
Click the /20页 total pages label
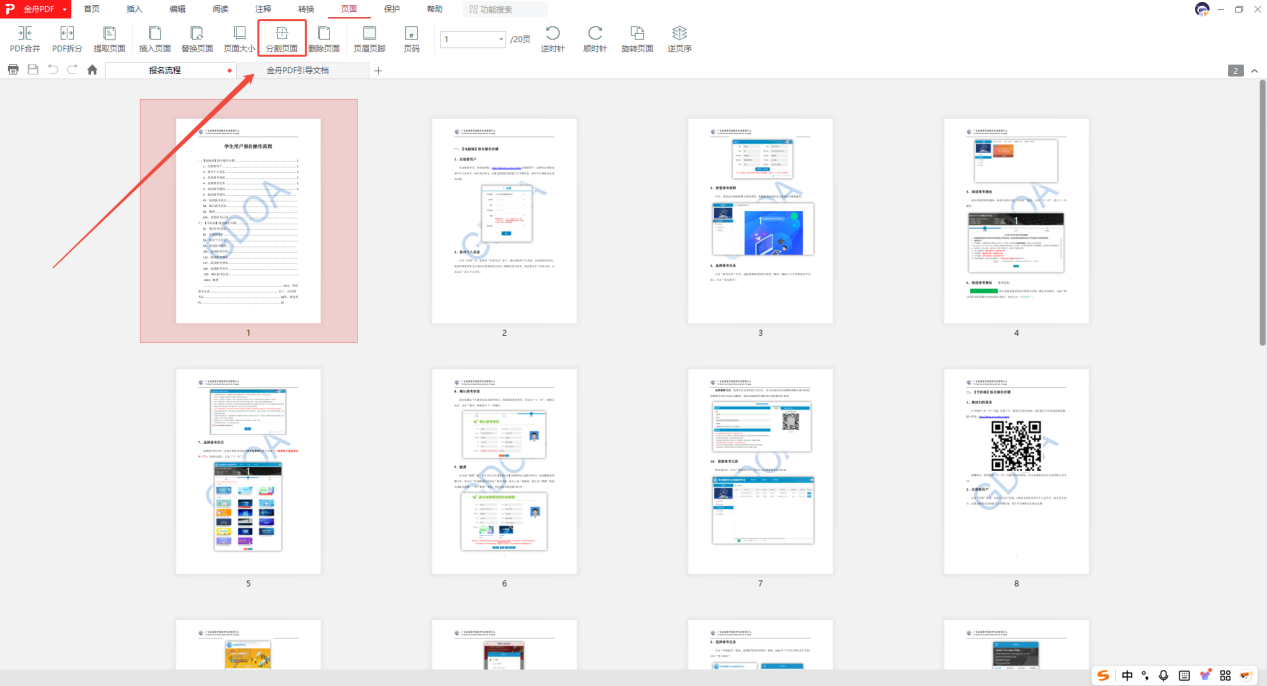coord(520,39)
